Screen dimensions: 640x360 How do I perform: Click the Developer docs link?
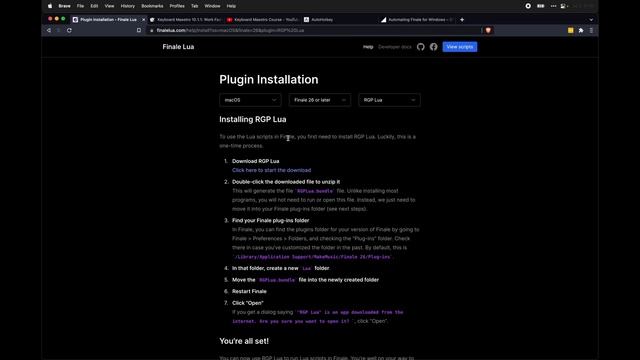tap(395, 47)
